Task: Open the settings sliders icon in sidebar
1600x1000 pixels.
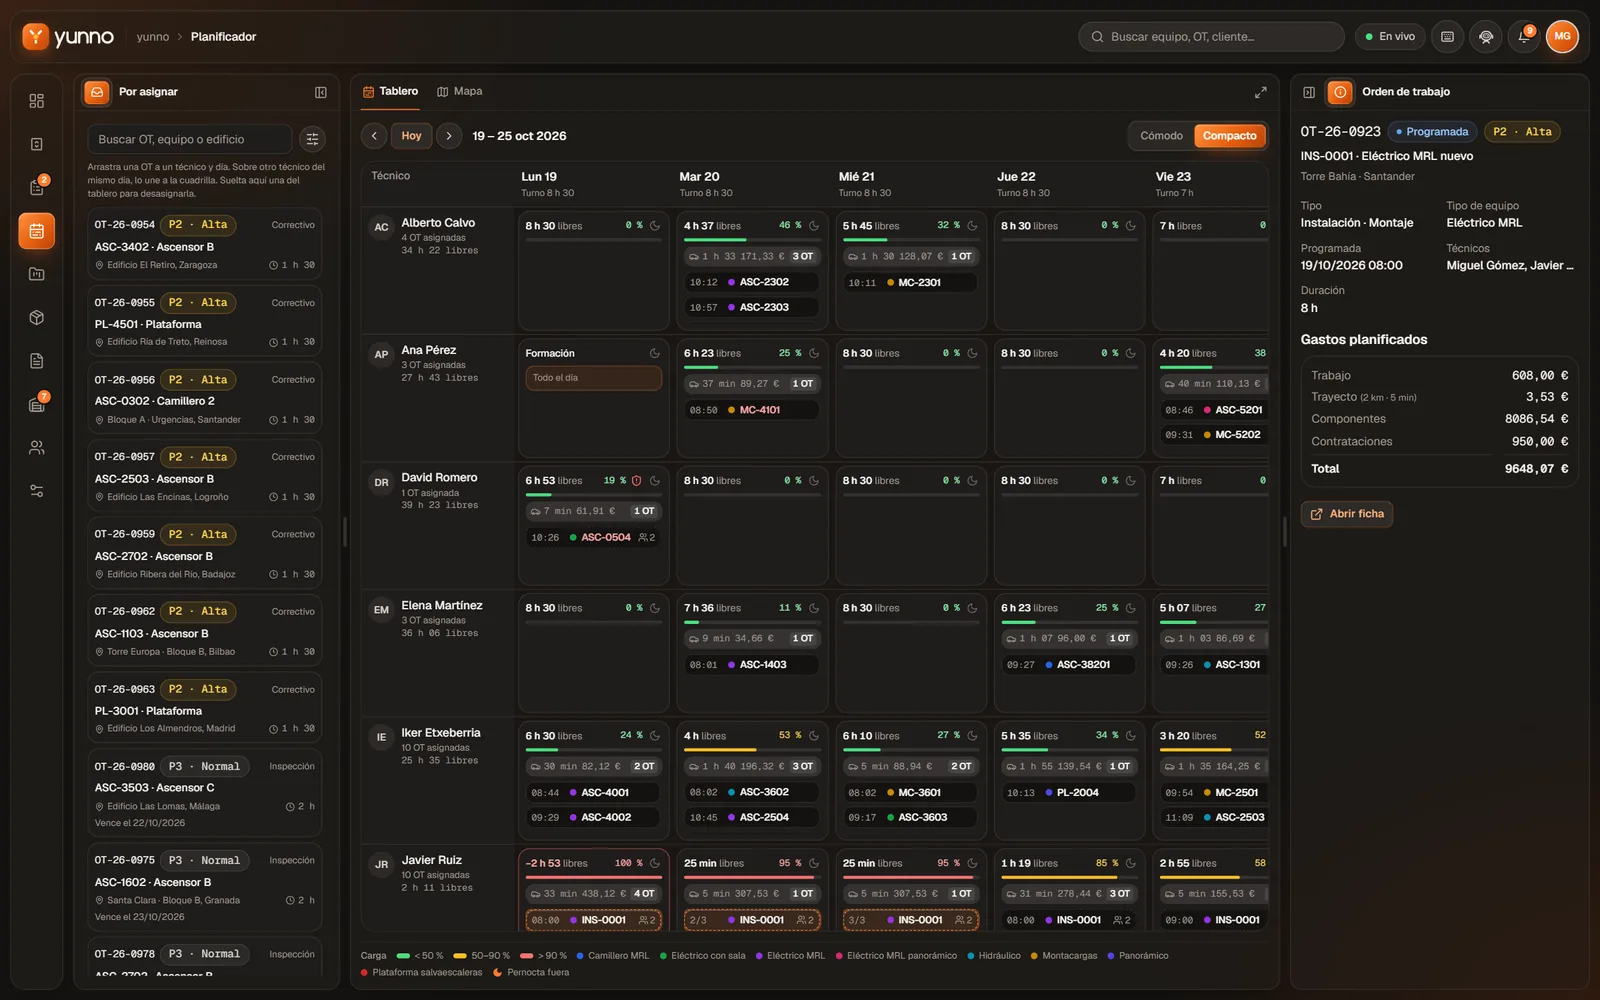Action: [37, 491]
